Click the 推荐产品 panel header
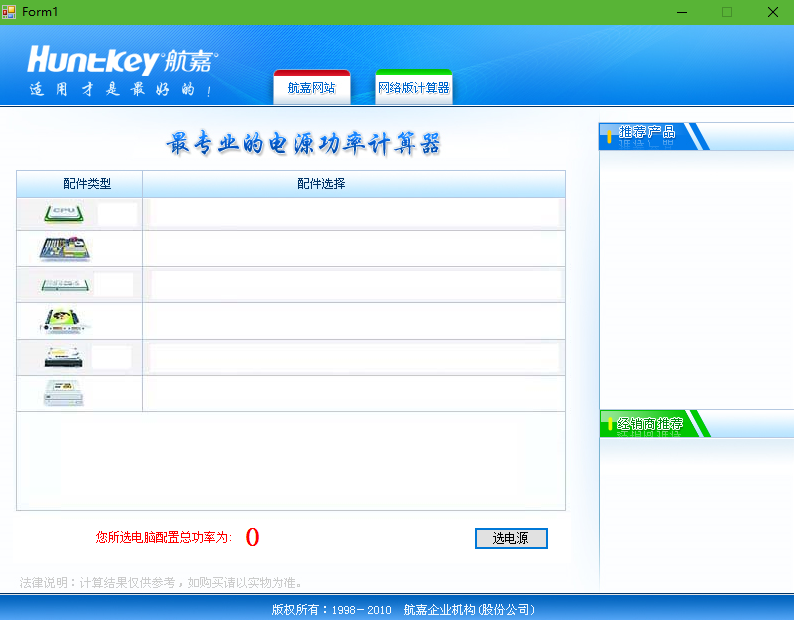 tap(697, 136)
